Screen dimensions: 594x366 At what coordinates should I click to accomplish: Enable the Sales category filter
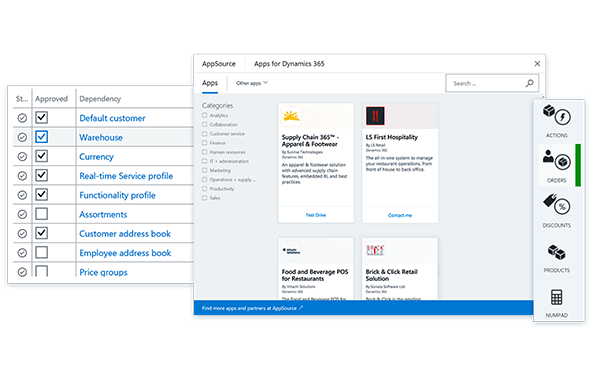pyautogui.click(x=205, y=198)
